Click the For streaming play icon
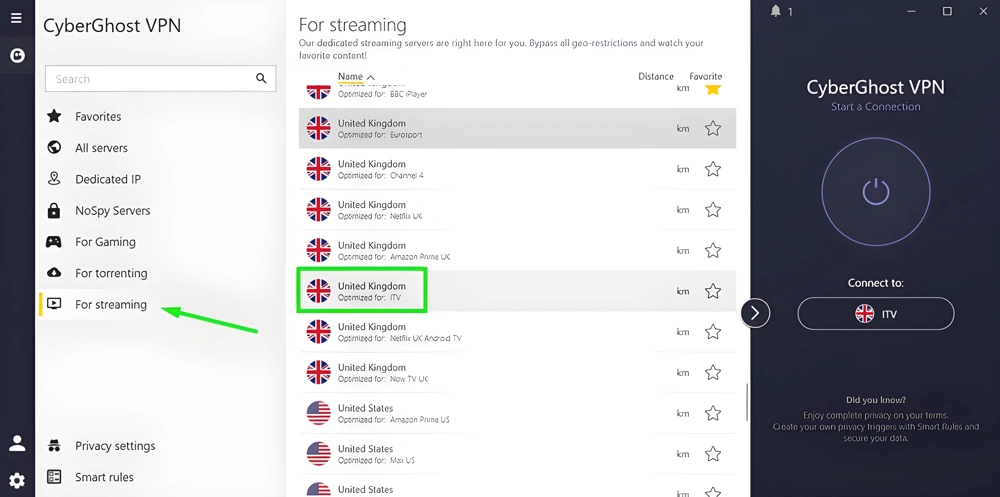Image resolution: width=1000 pixels, height=497 pixels. coord(54,304)
